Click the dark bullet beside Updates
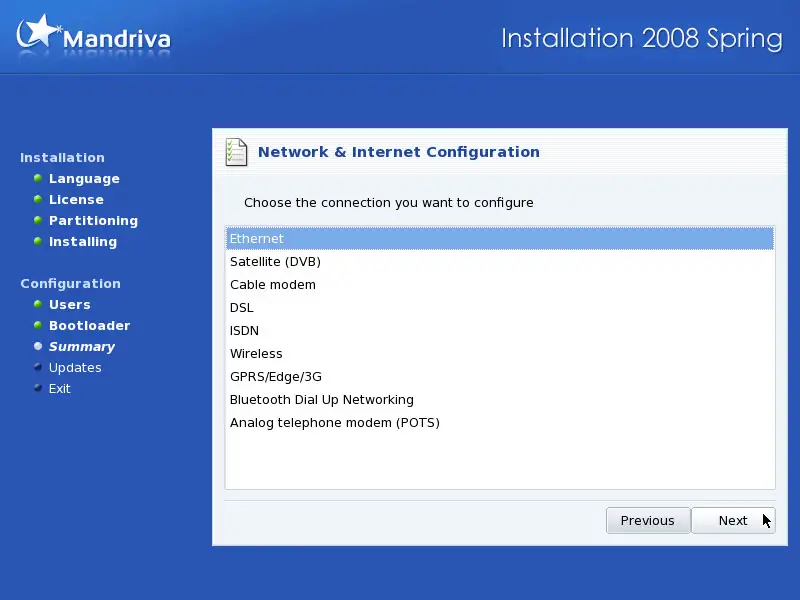800x600 pixels. click(x=38, y=367)
